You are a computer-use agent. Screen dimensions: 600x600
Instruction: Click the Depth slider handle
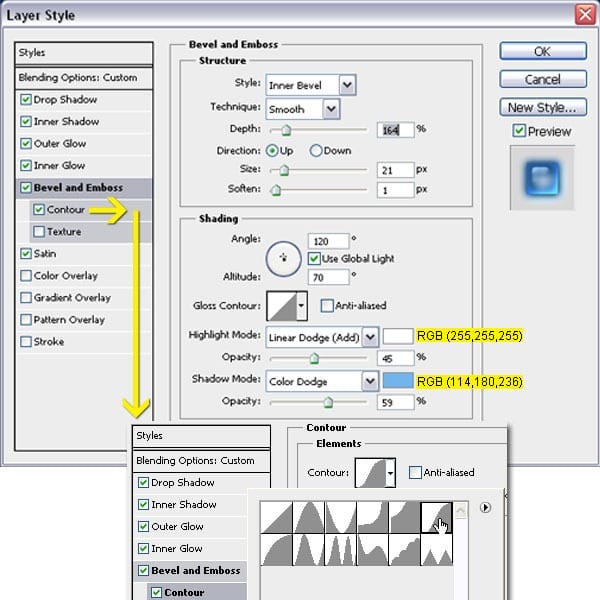(286, 130)
